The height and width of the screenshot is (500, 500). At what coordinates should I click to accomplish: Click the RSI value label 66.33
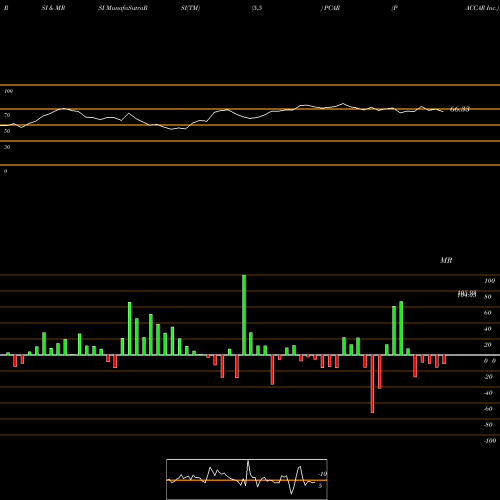click(x=460, y=109)
